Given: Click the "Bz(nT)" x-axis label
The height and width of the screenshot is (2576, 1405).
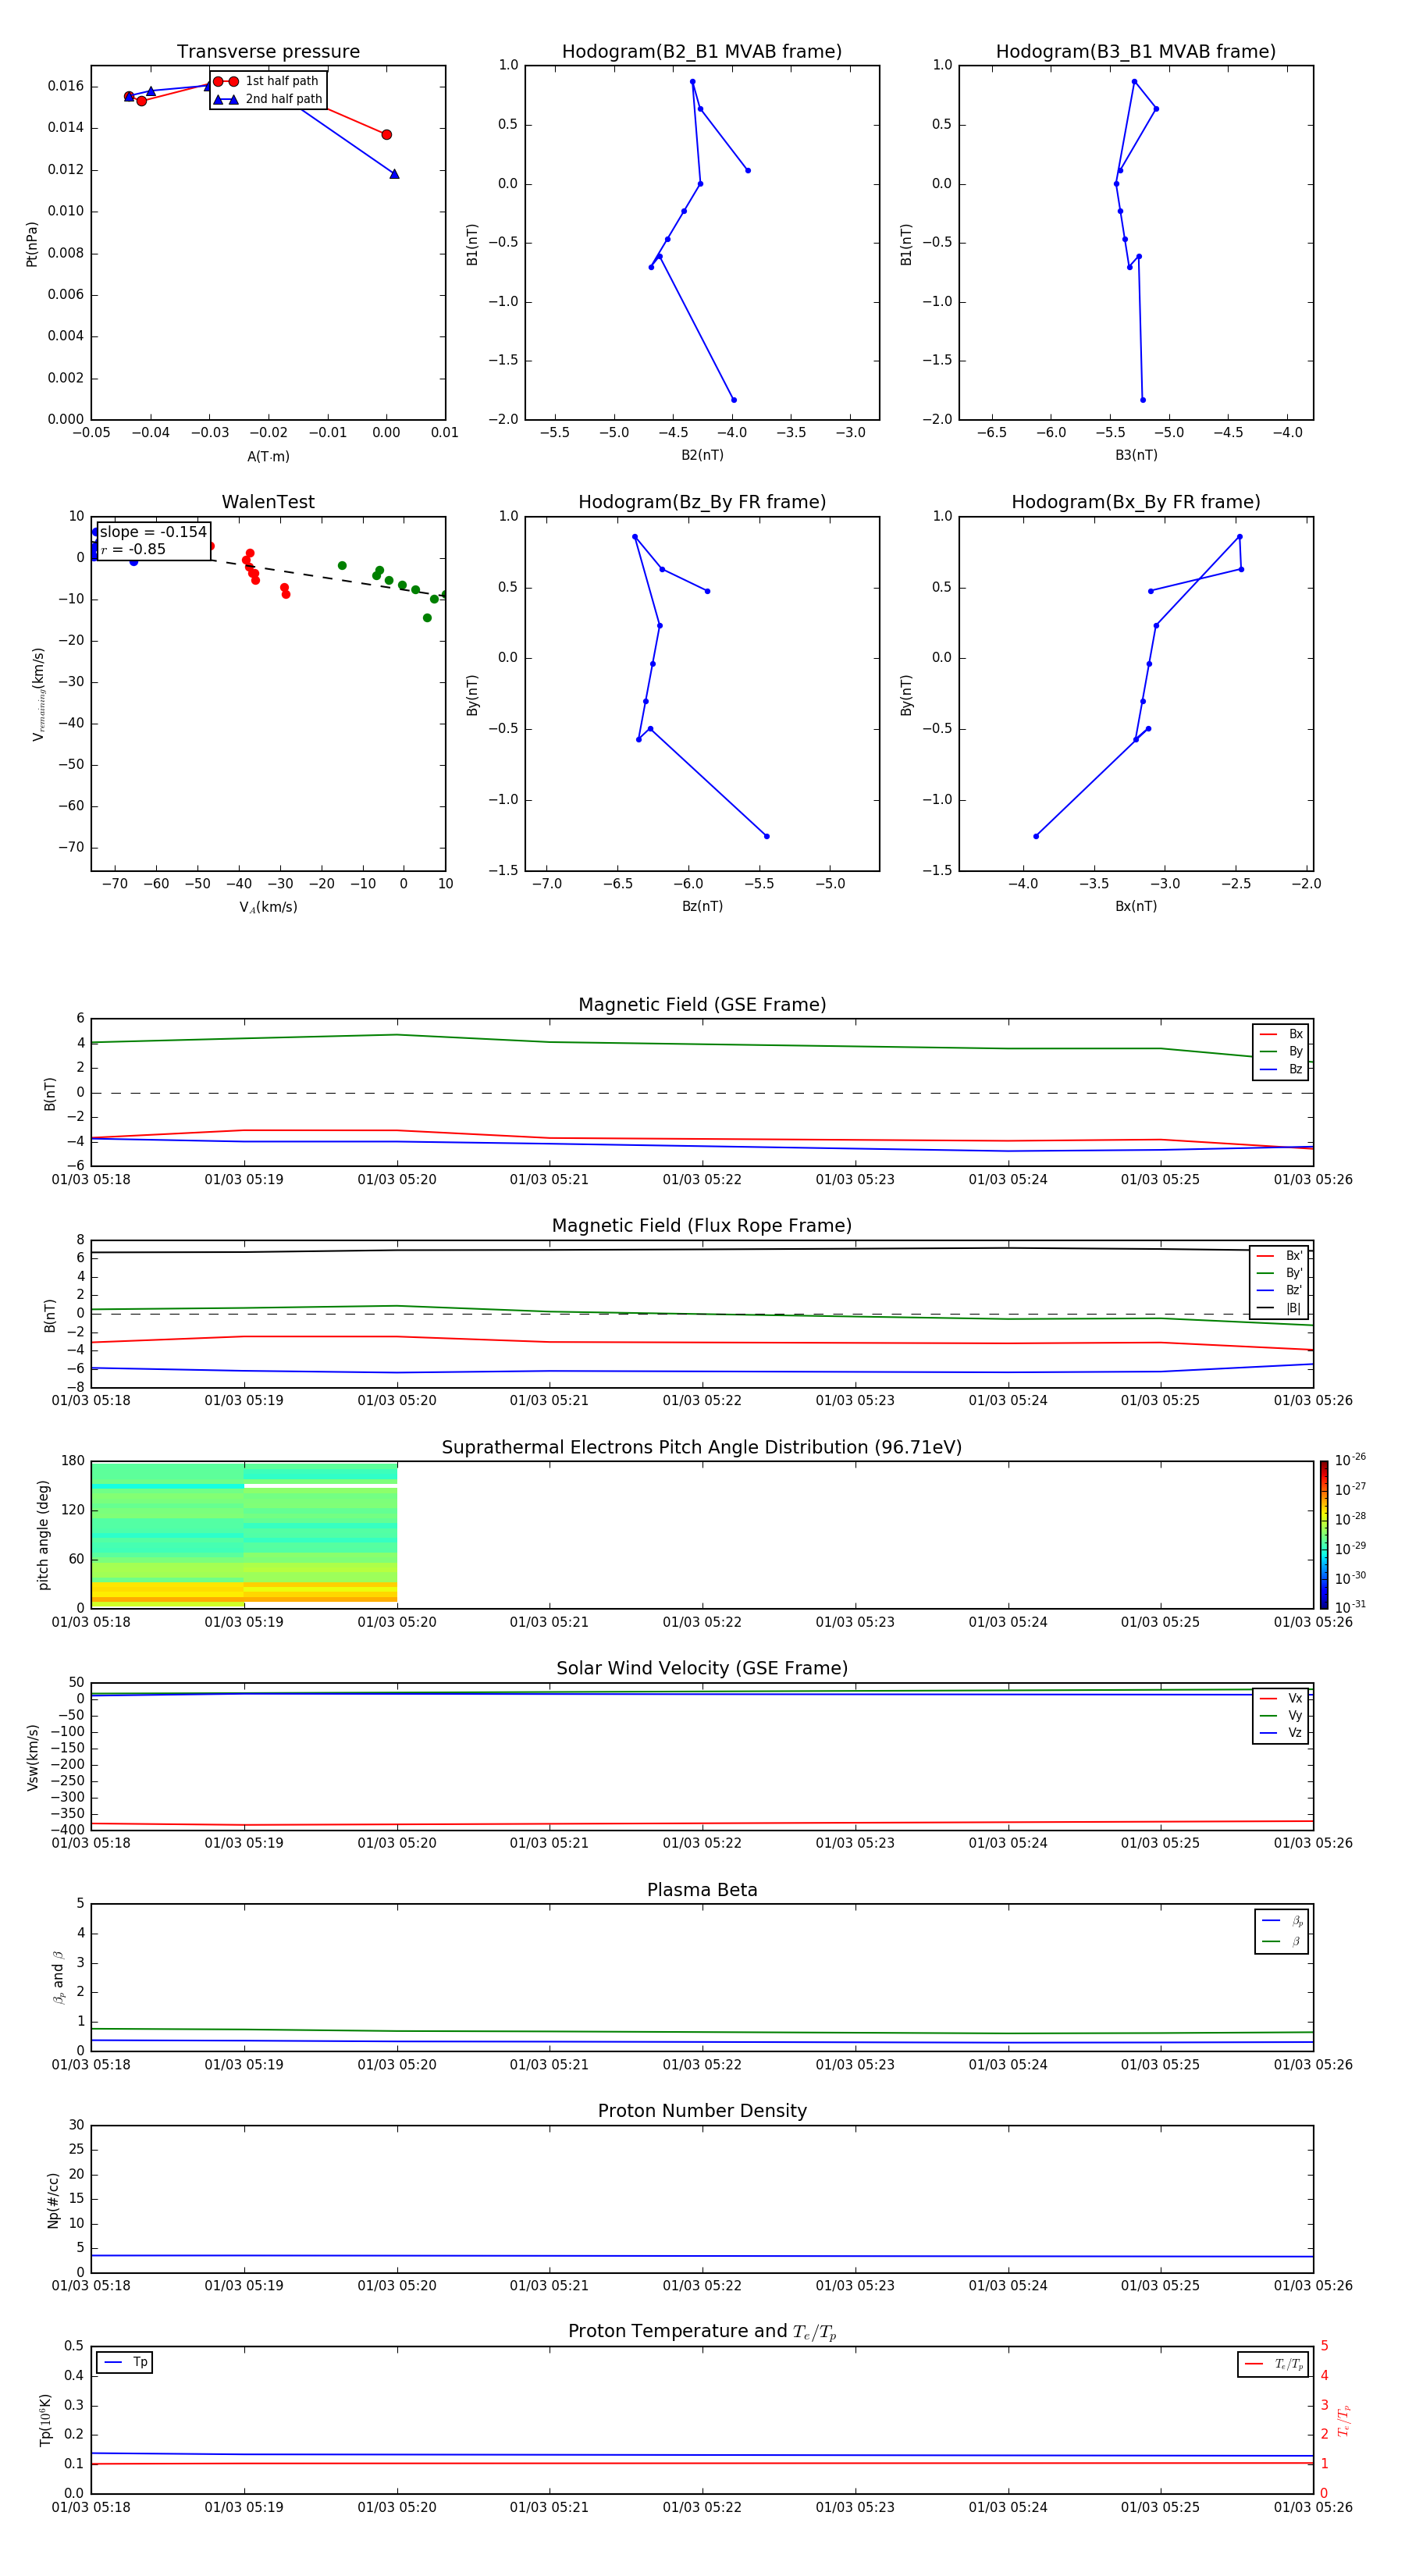Looking at the screenshot, I should [x=702, y=907].
